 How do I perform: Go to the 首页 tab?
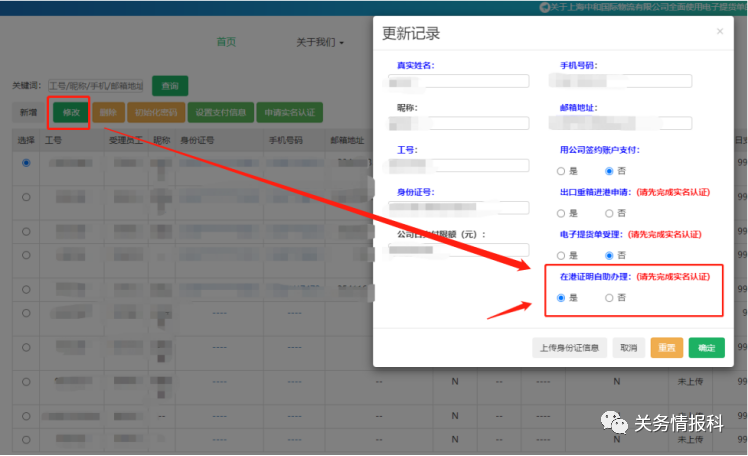(x=227, y=43)
